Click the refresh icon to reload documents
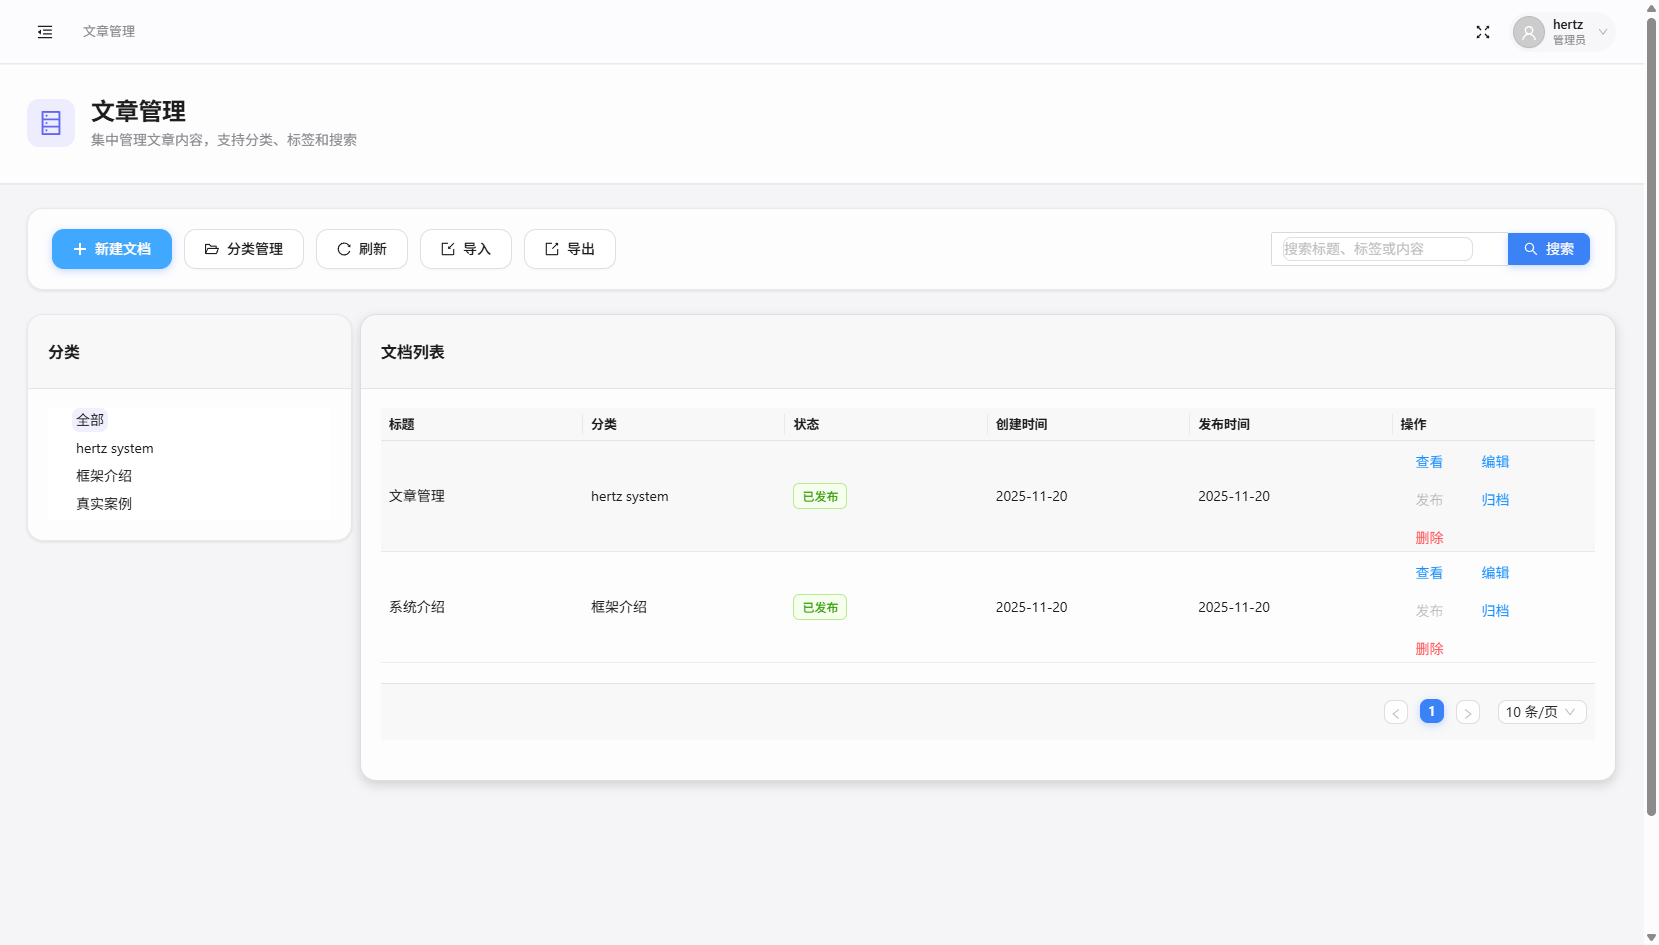Viewport: 1659px width, 945px height. 343,249
